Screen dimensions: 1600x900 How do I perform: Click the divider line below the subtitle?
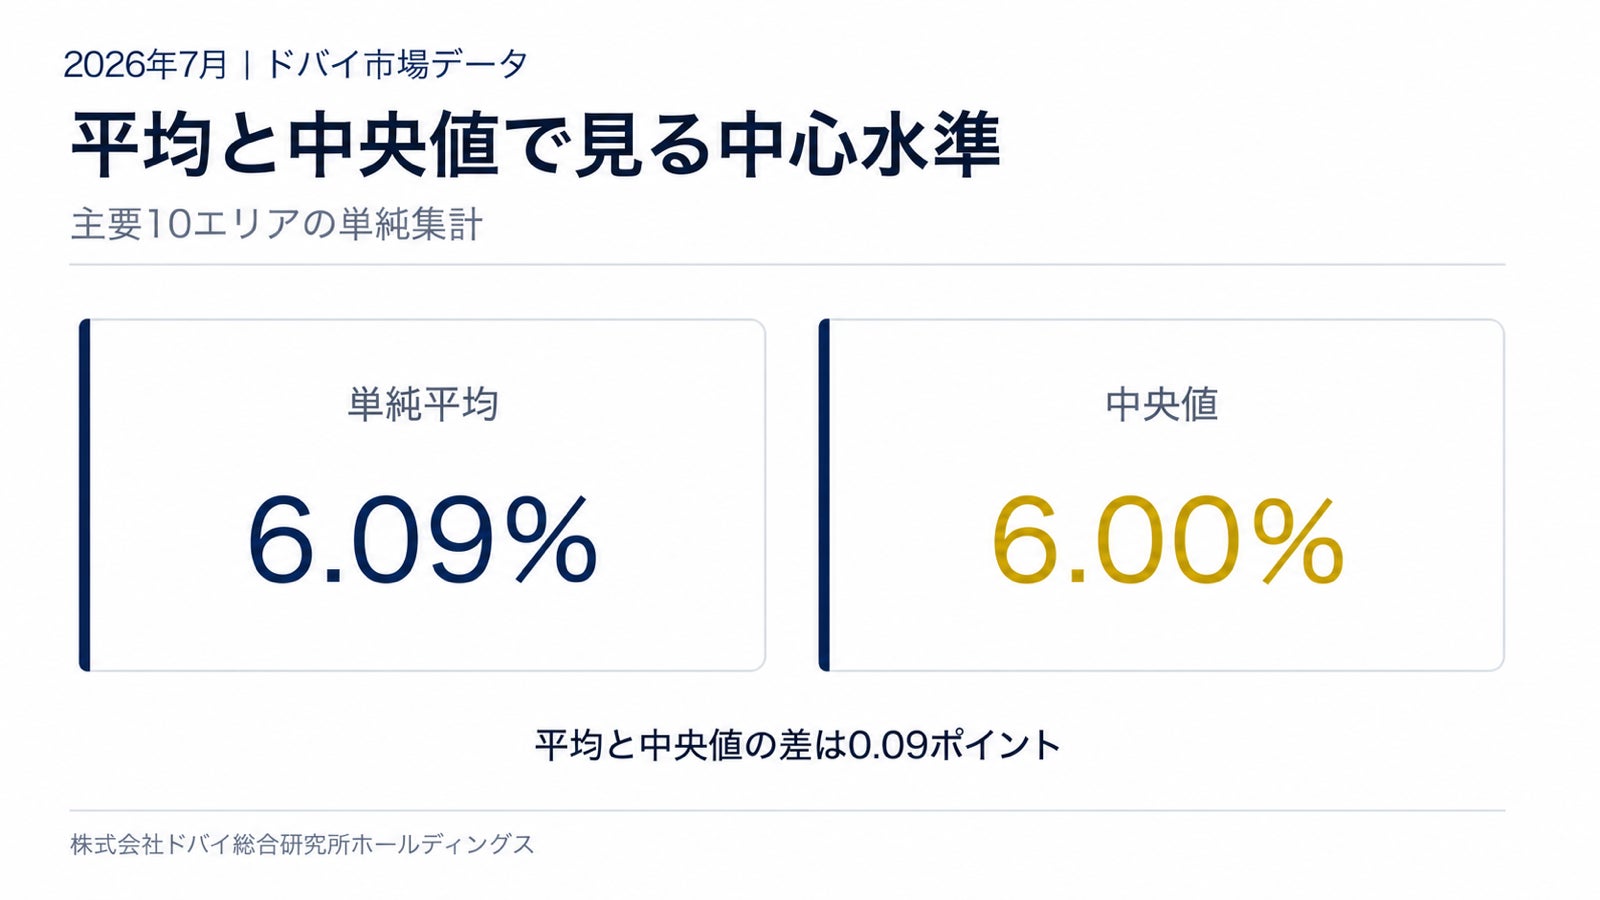pyautogui.click(x=787, y=265)
